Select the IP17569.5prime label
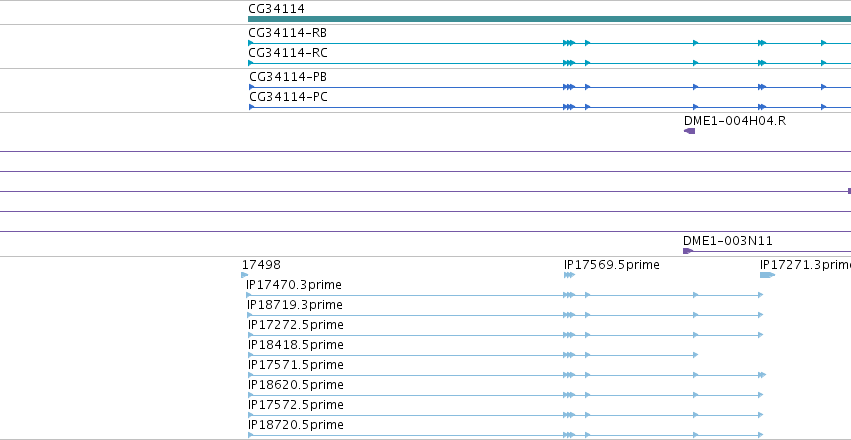Viewport: 851px width, 440px height. [612, 265]
